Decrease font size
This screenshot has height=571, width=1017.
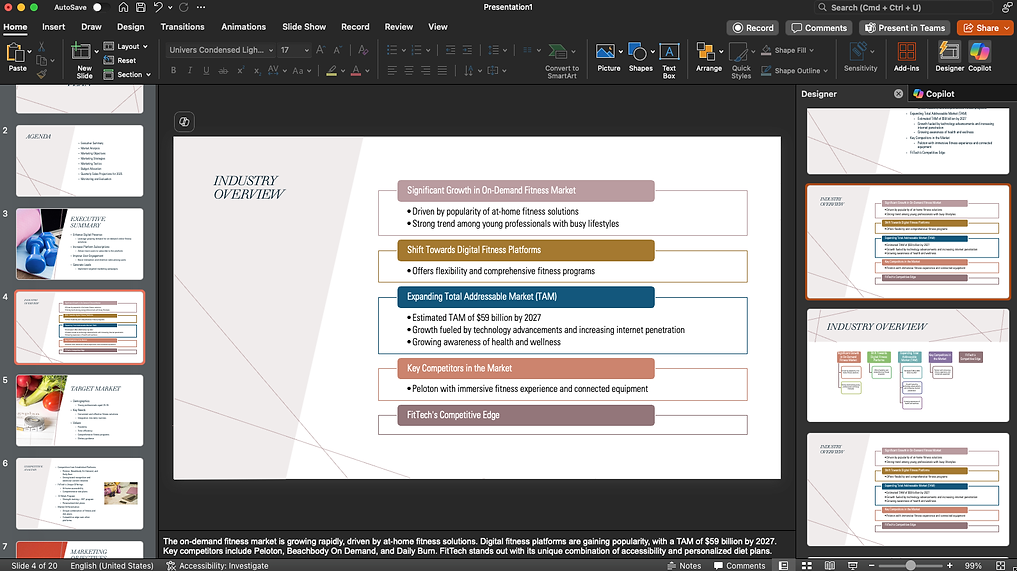[337, 49]
